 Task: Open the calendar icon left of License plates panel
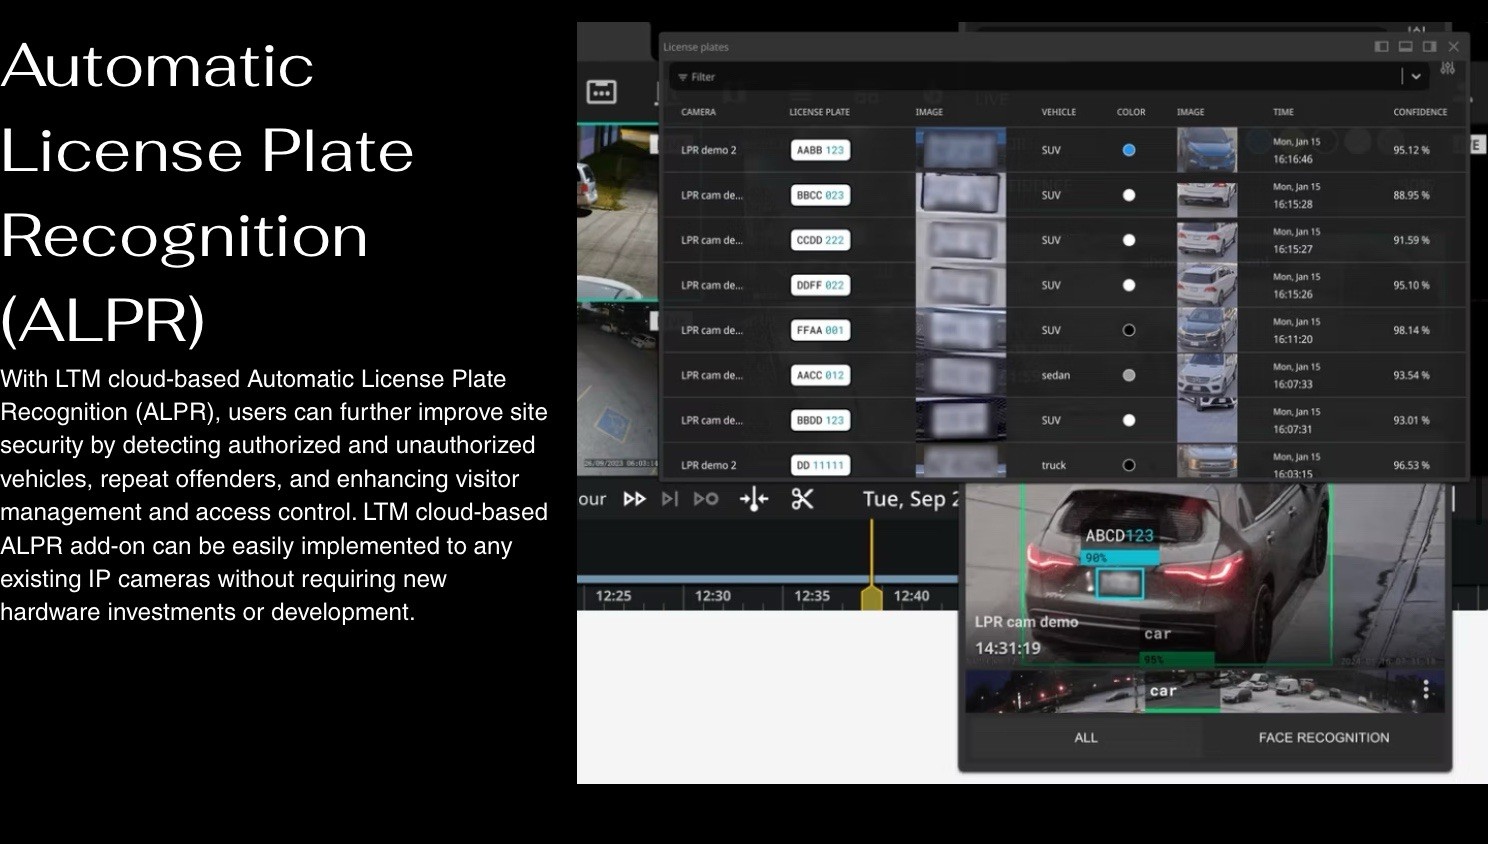(x=601, y=92)
